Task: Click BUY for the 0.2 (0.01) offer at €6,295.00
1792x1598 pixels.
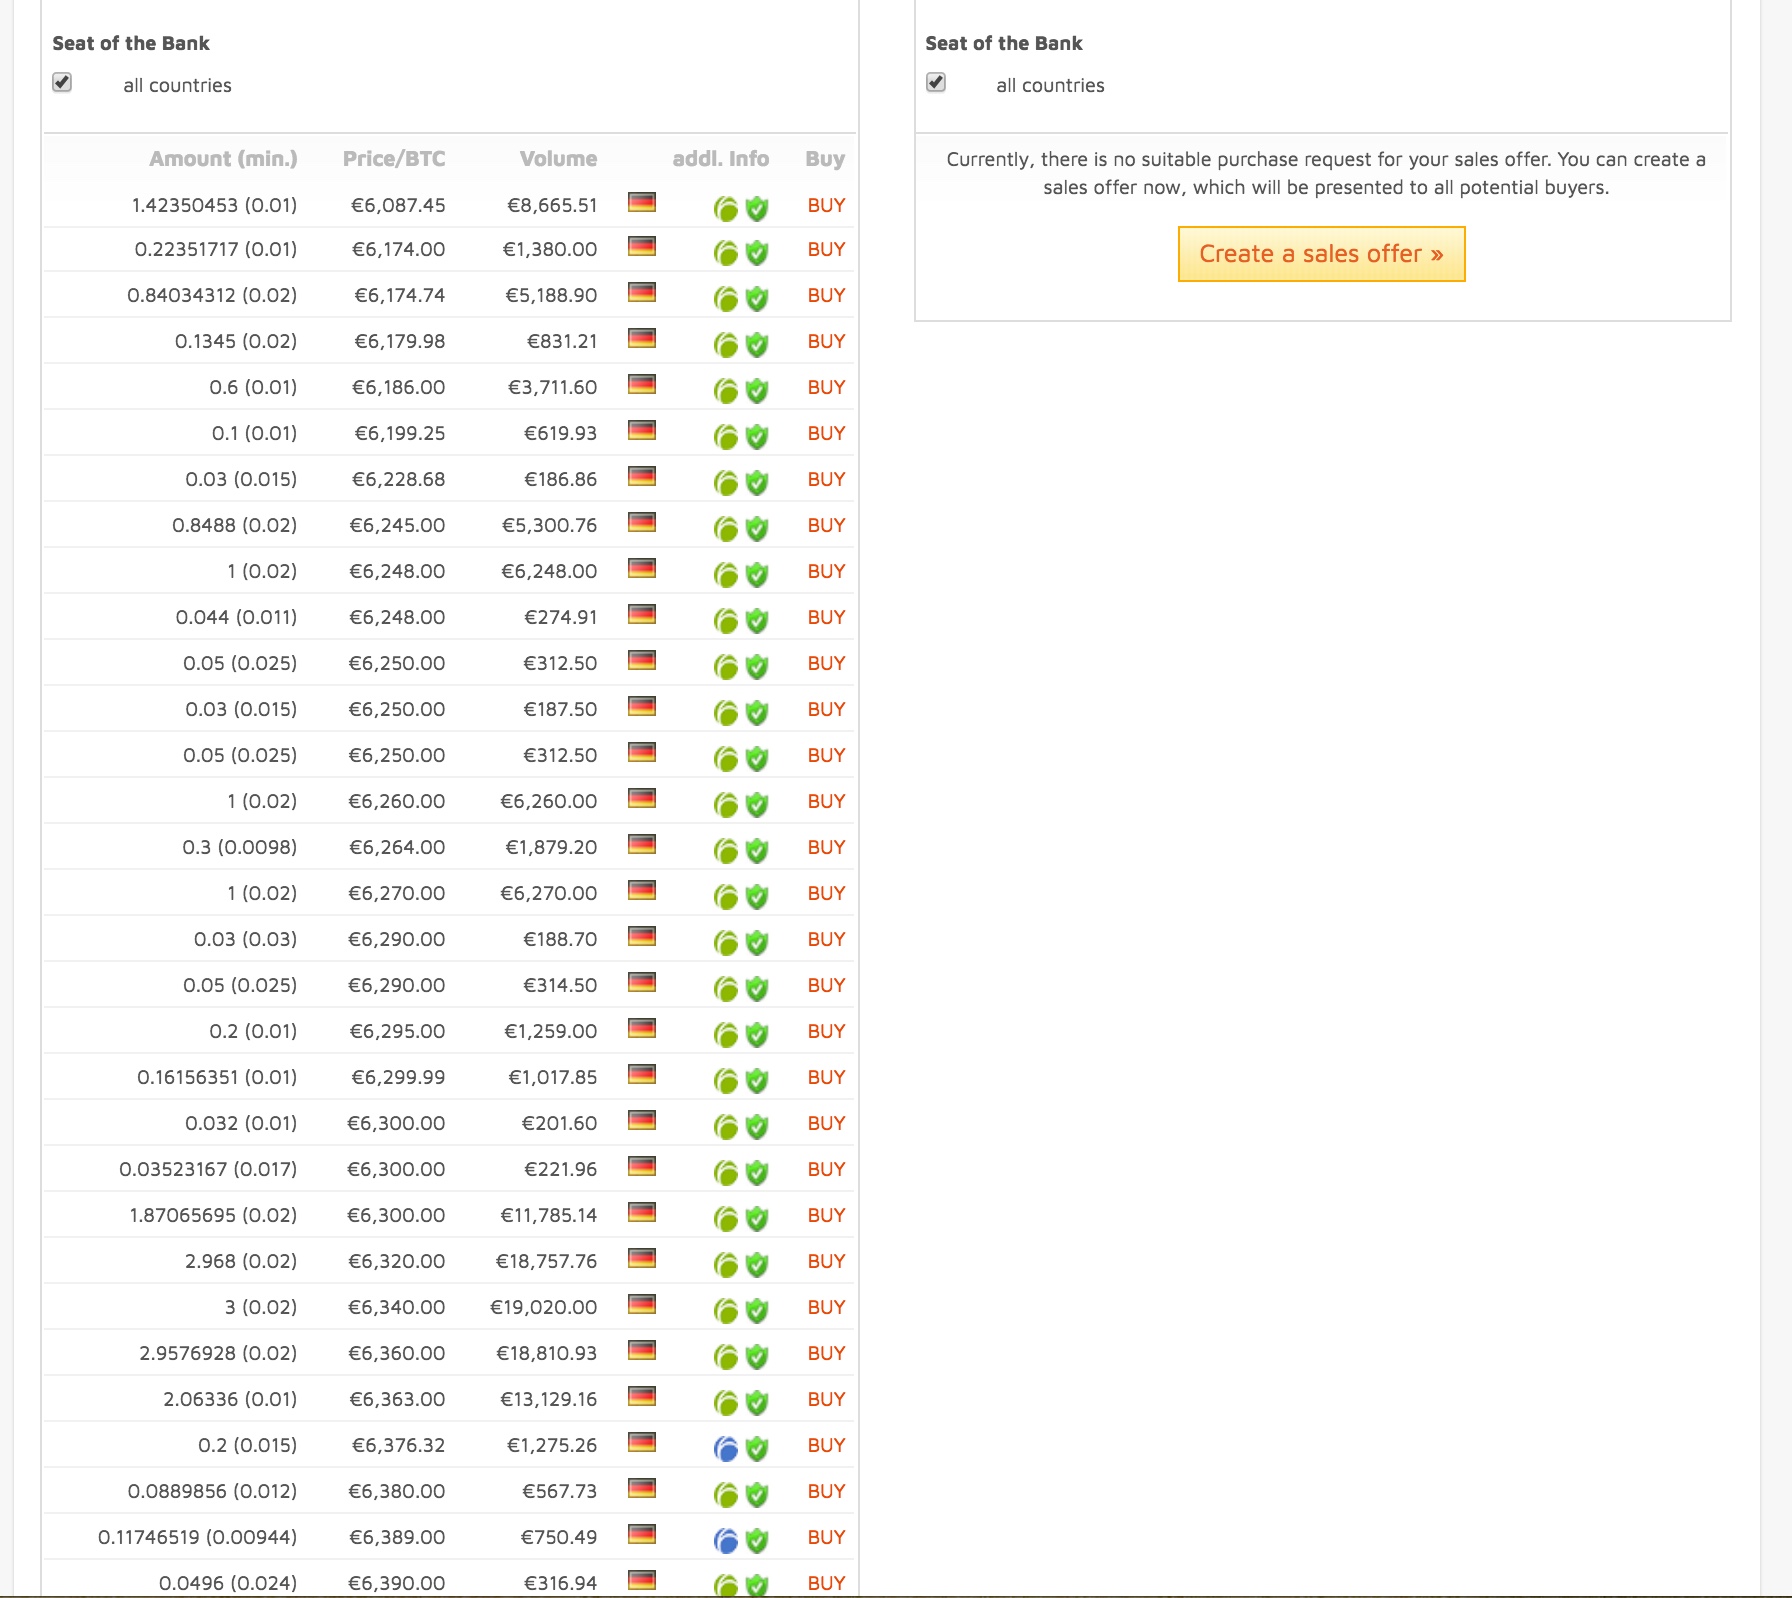Action: click(x=826, y=1031)
